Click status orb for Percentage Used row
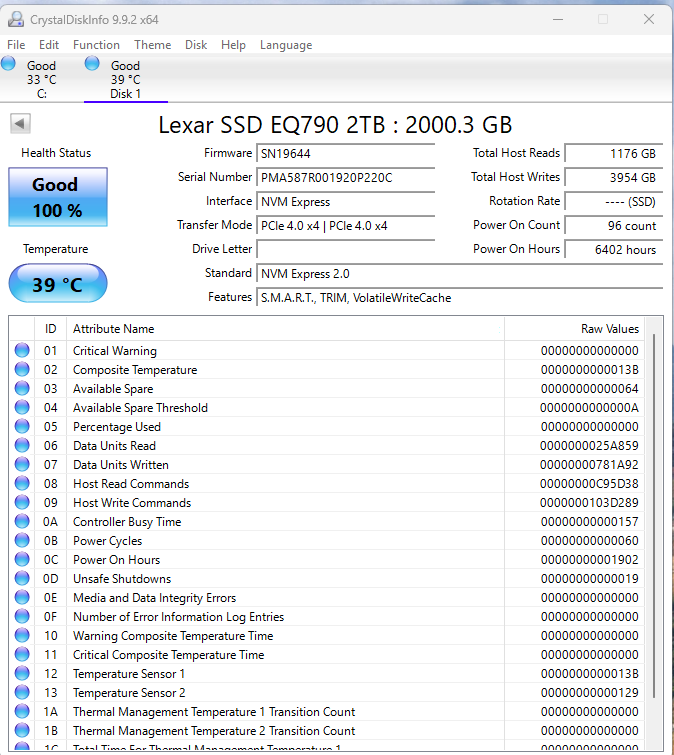The height and width of the screenshot is (755, 674). (x=22, y=426)
